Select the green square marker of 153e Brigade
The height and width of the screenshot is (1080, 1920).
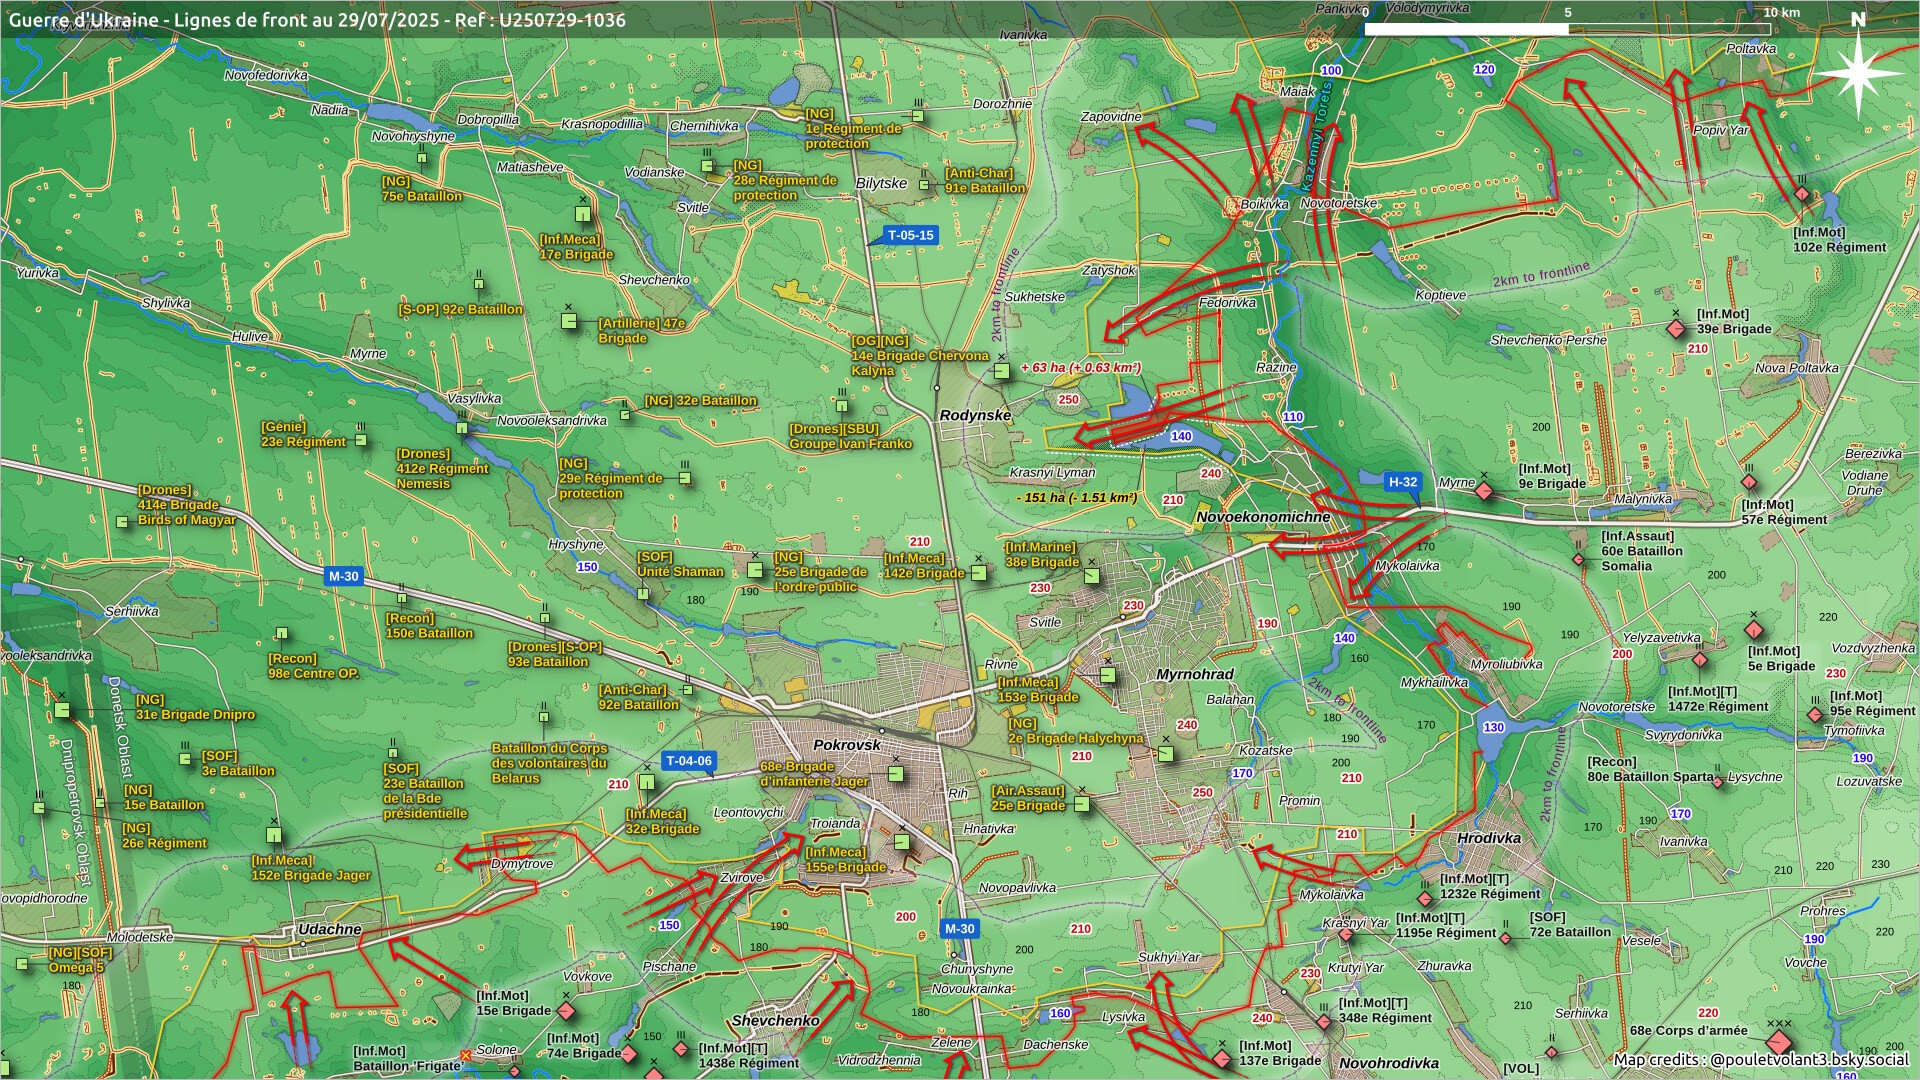coord(1107,675)
